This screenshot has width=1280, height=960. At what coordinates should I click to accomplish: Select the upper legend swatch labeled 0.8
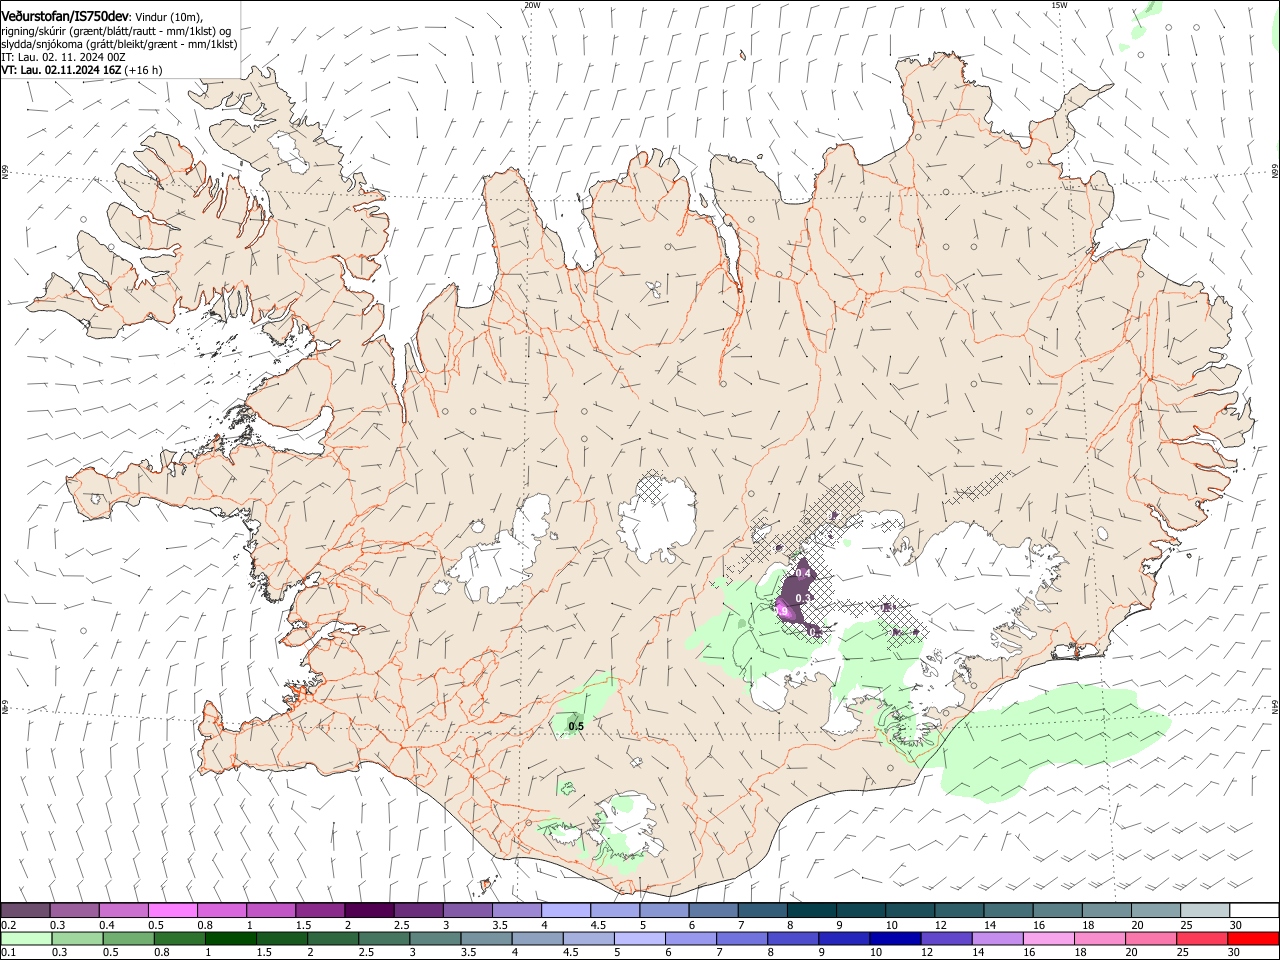221,910
